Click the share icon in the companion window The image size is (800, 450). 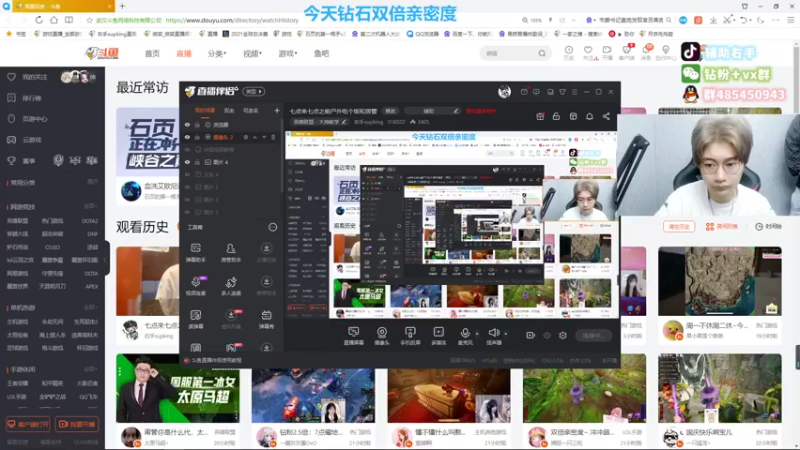(x=606, y=116)
